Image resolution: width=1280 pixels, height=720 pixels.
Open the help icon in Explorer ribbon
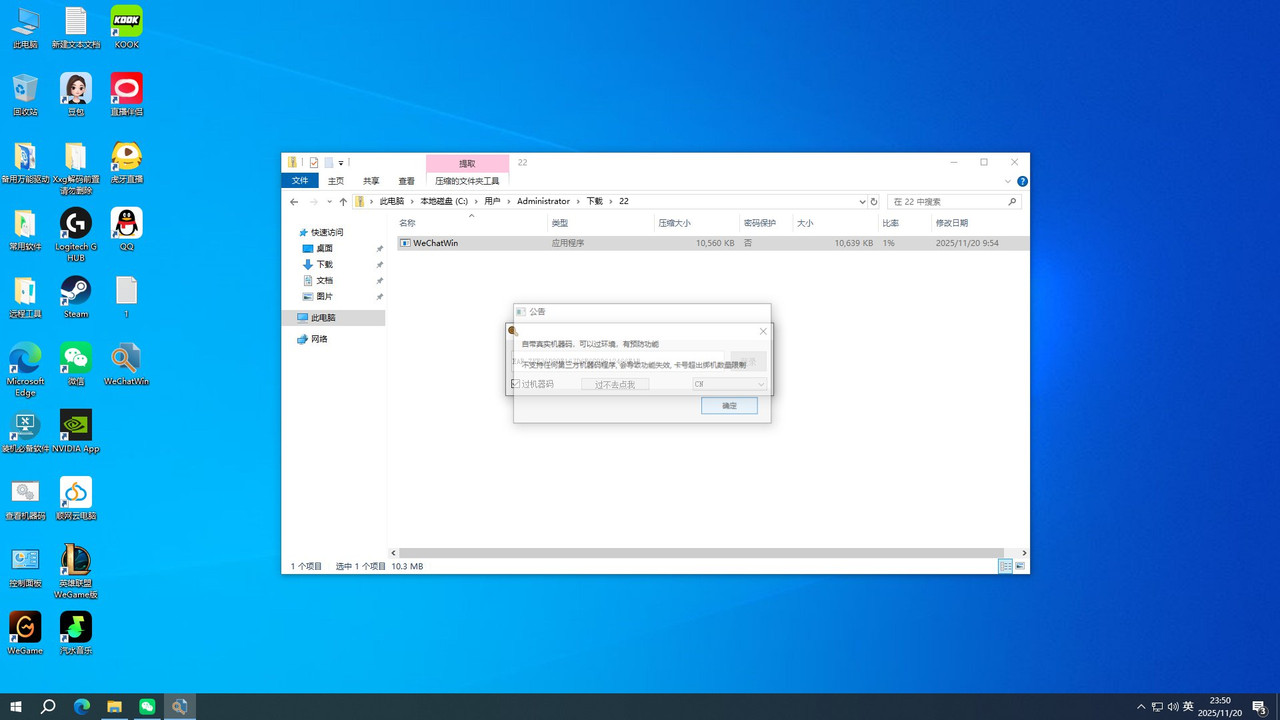point(1022,182)
